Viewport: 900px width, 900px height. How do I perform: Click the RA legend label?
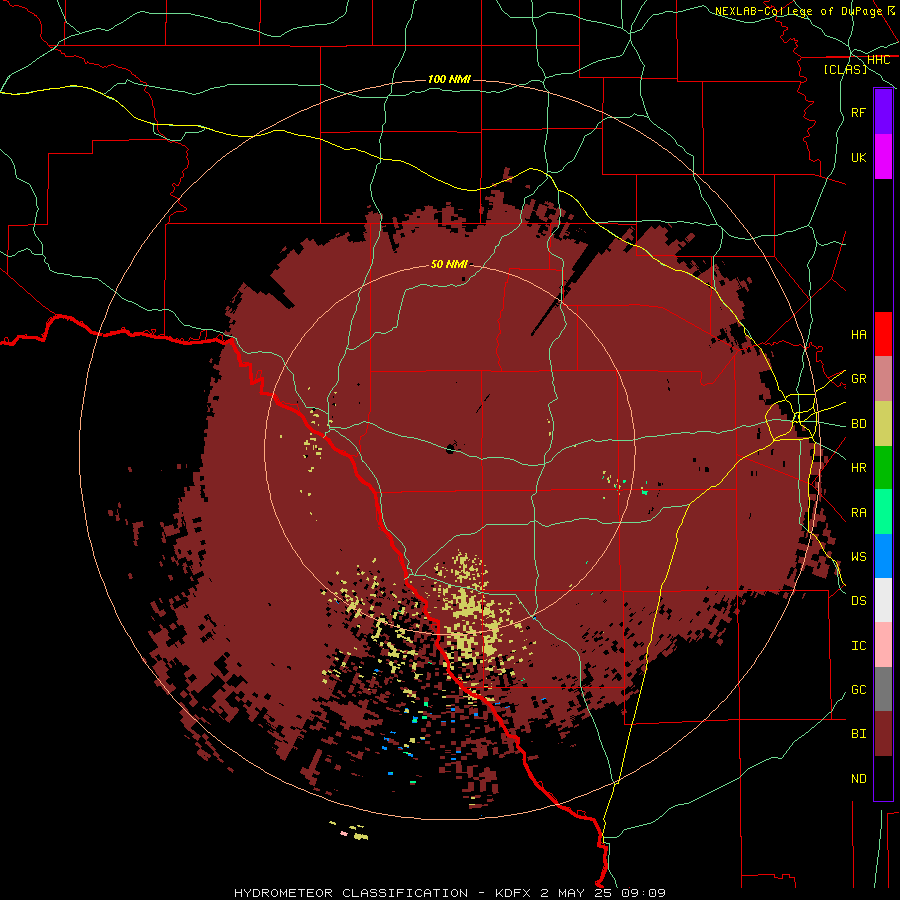click(858, 513)
